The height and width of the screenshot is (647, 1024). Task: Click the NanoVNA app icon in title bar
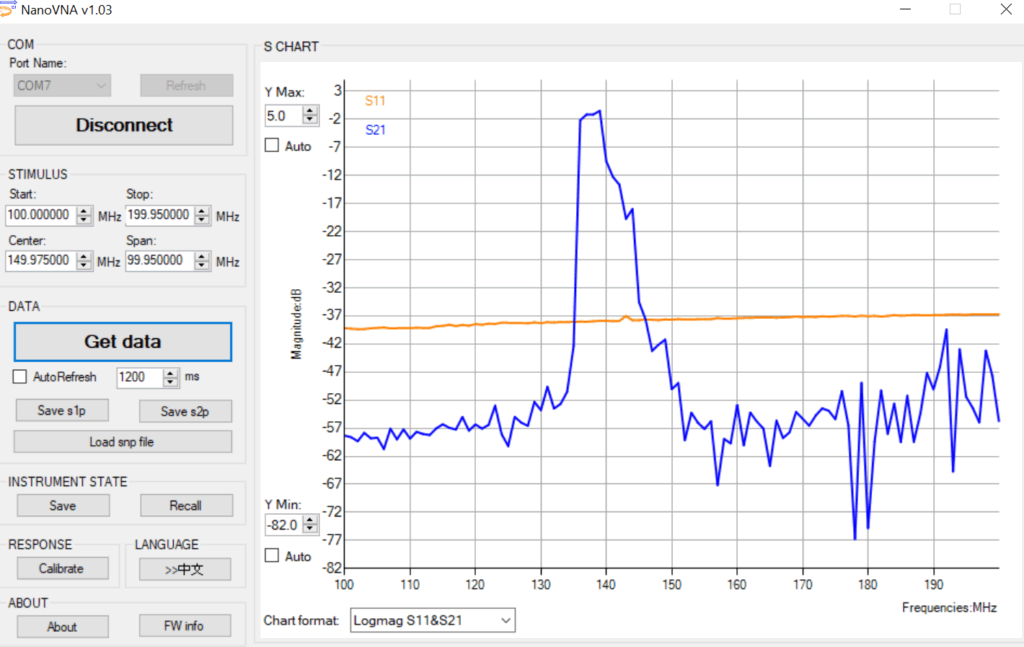[x=9, y=9]
